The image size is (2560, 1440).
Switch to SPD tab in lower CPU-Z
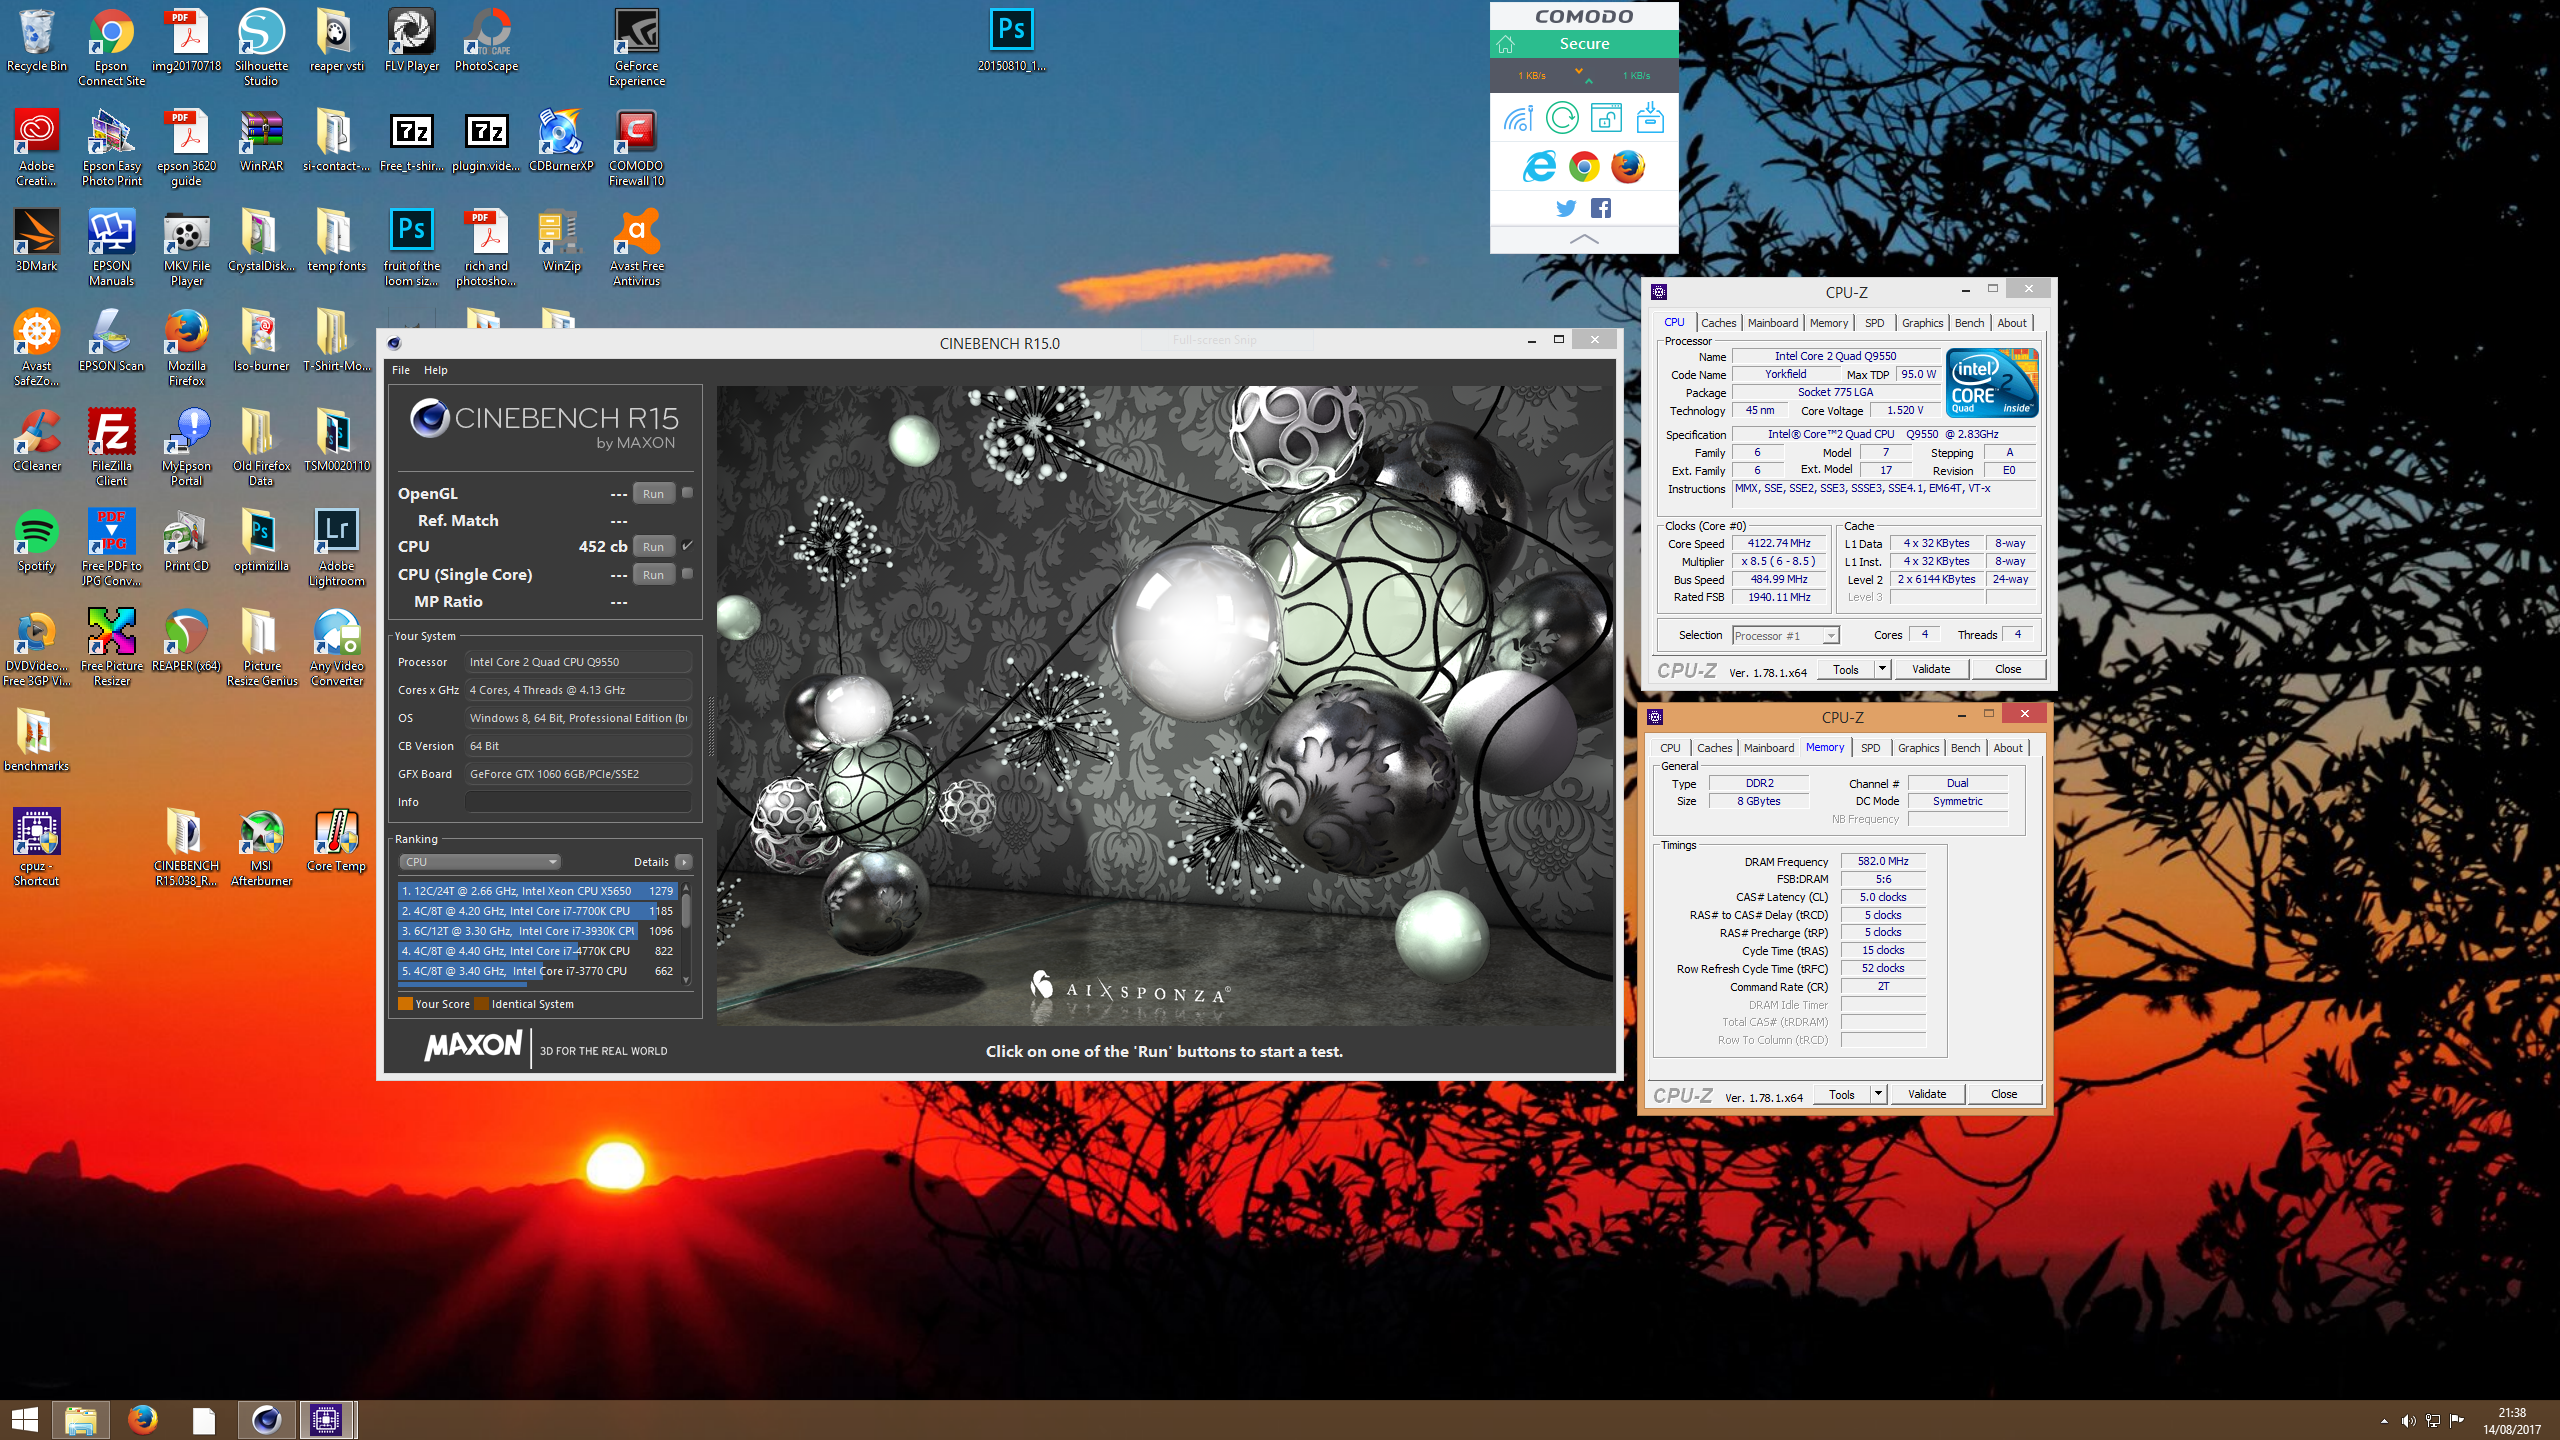point(1870,748)
